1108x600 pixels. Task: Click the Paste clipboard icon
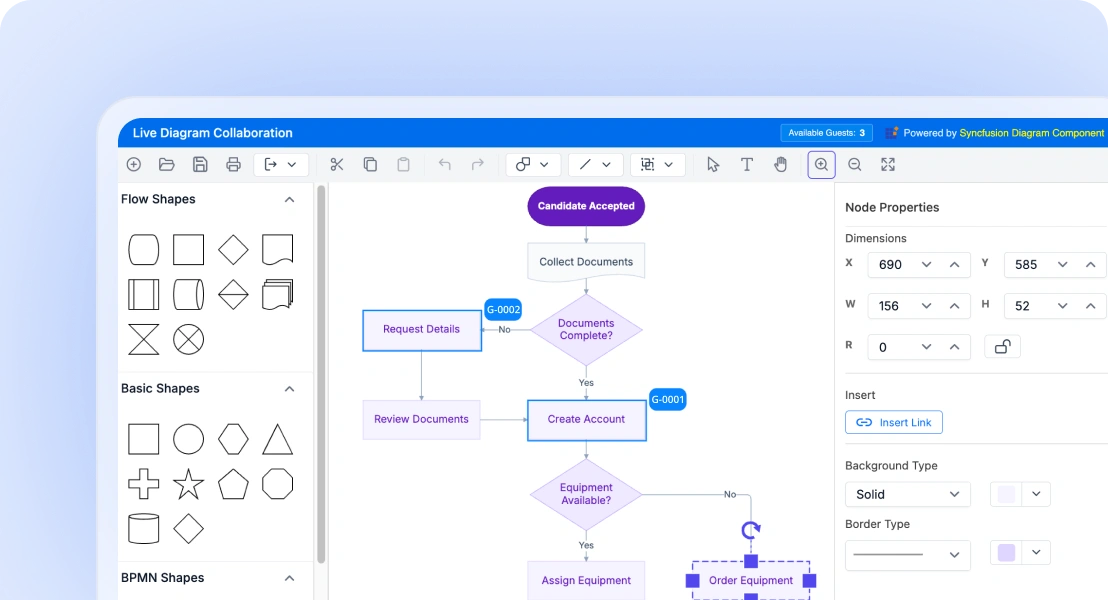pos(403,165)
